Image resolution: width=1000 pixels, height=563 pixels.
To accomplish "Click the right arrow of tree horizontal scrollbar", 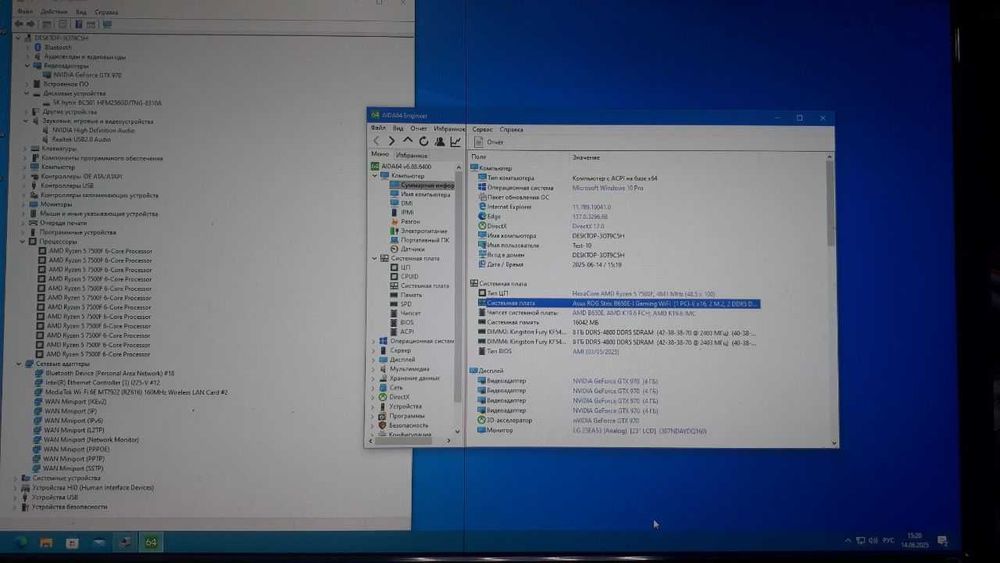I will (449, 441).
